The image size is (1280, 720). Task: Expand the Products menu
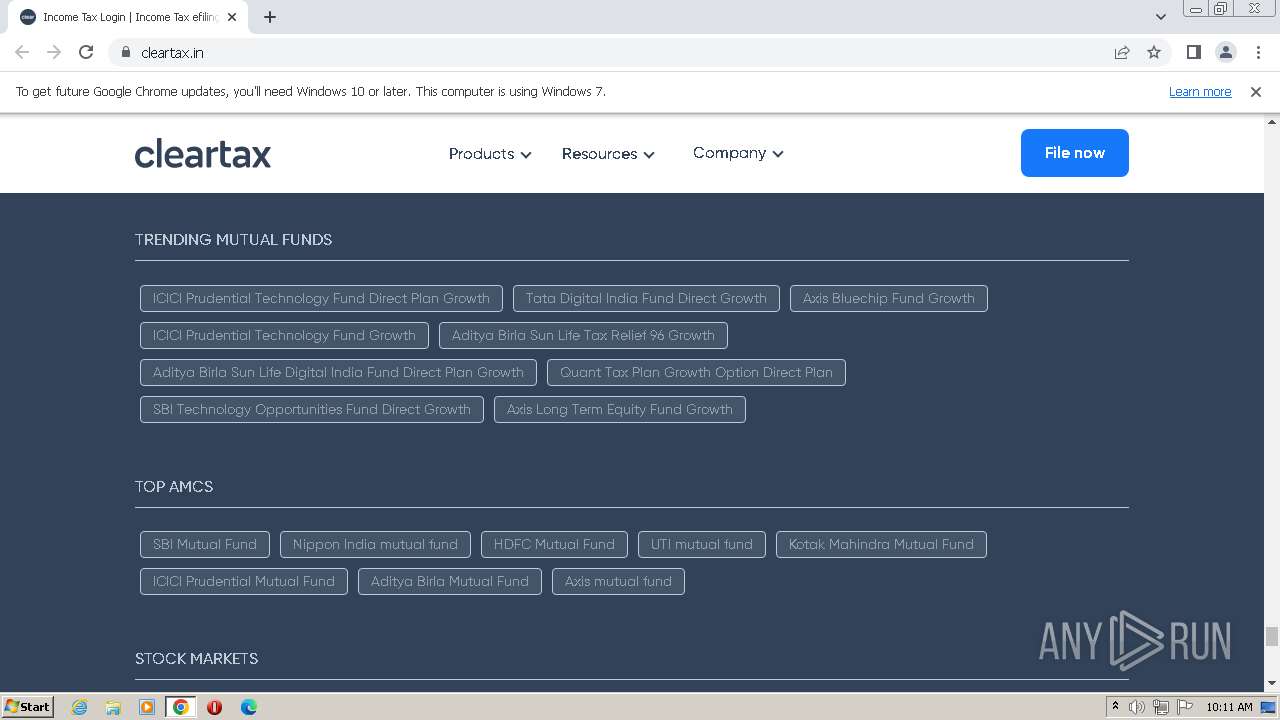(x=490, y=154)
